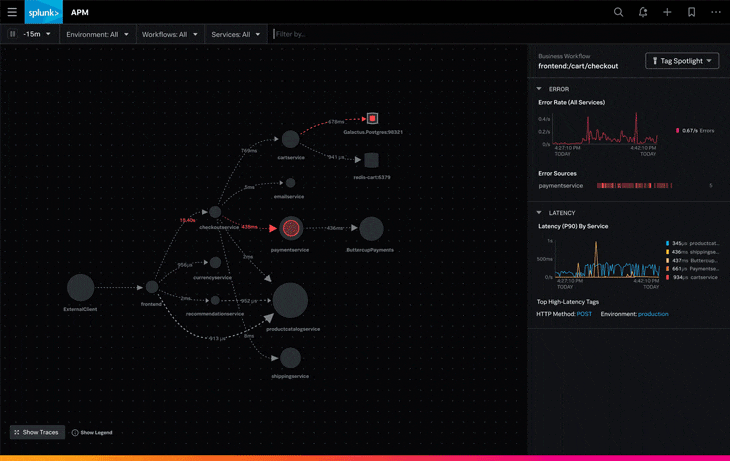Open the Tag Spotlight dropdown
Image resolution: width=730 pixels, height=461 pixels.
(x=682, y=61)
